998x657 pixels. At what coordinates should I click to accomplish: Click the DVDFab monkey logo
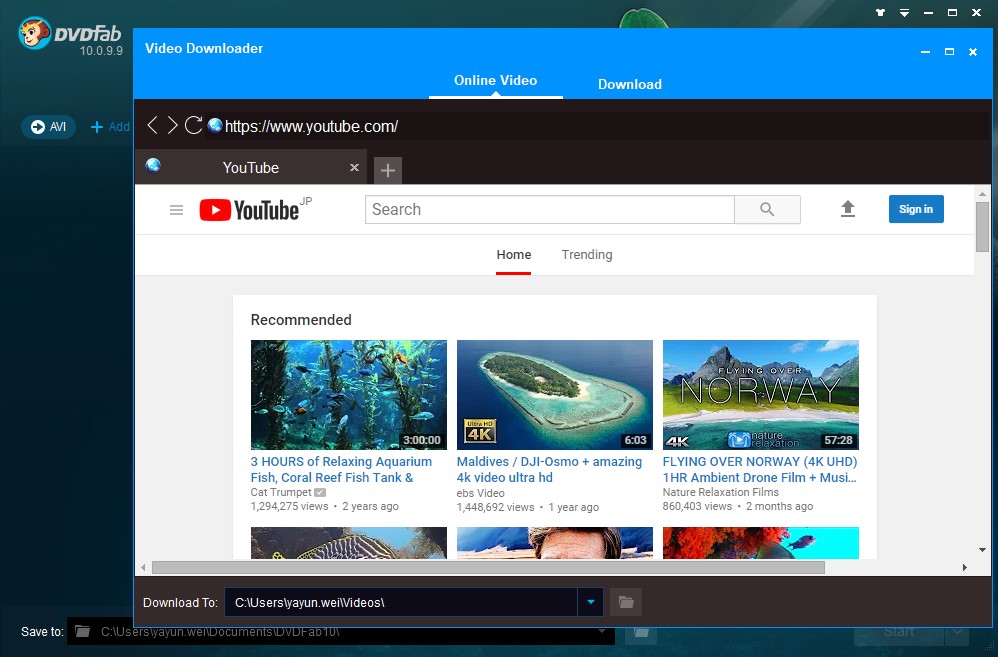click(34, 33)
